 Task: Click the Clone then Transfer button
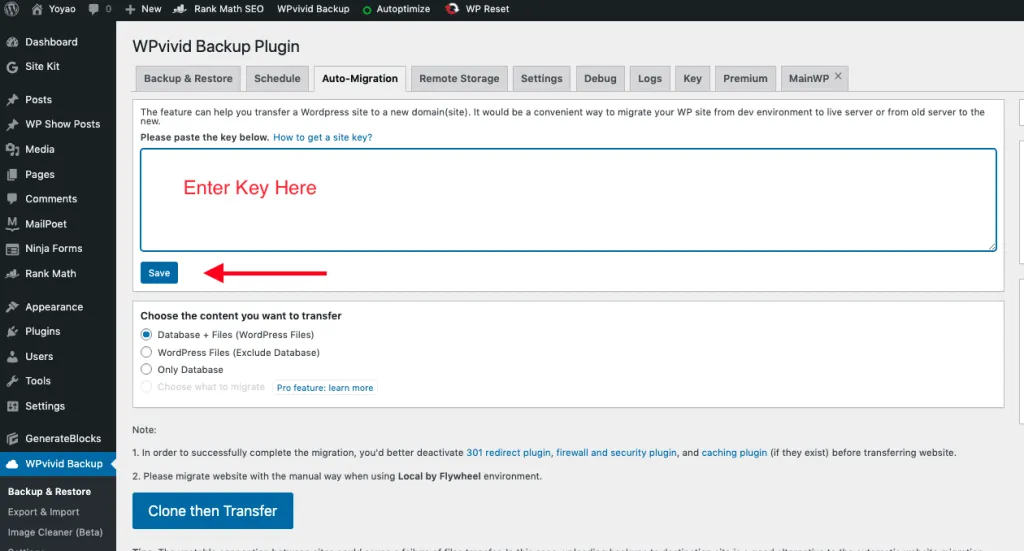(x=212, y=511)
